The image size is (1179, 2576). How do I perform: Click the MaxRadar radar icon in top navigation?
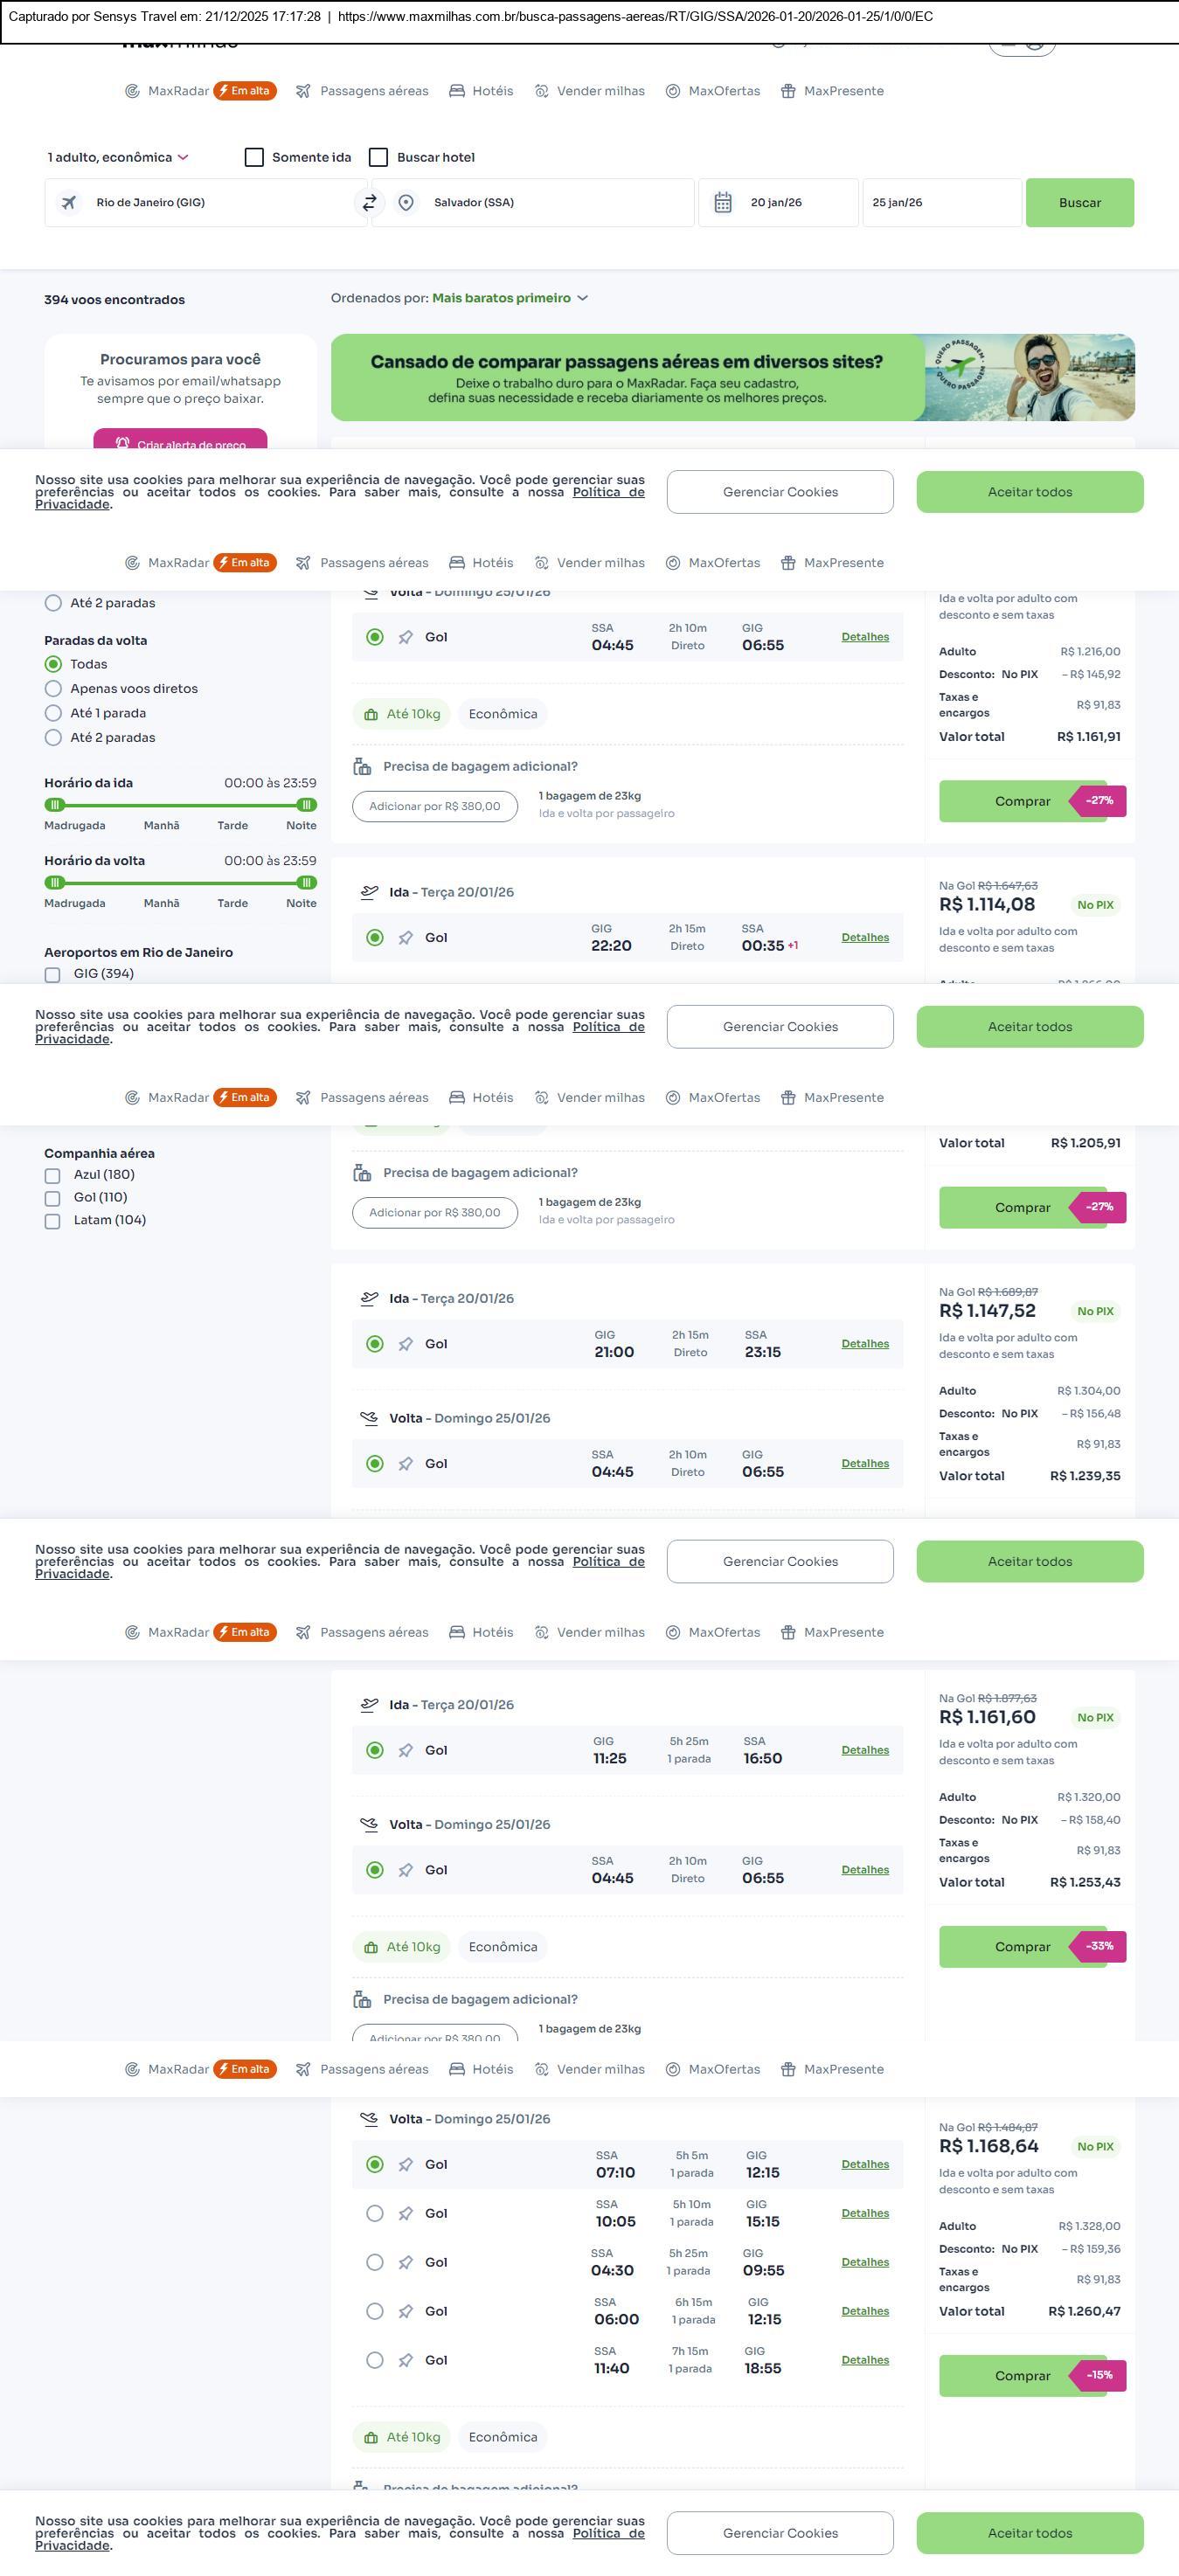pos(132,91)
